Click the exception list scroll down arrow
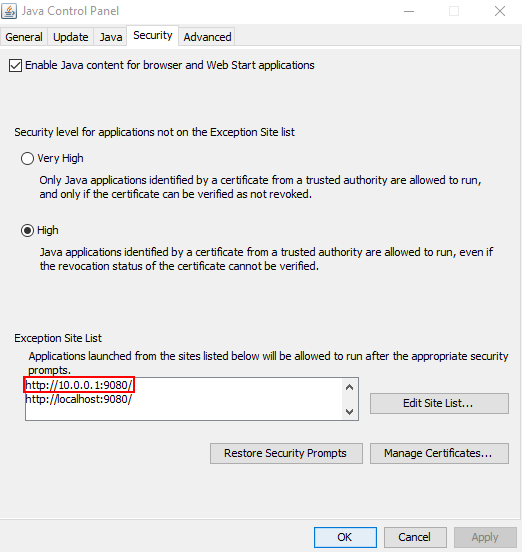Image resolution: width=522 pixels, height=552 pixels. coord(349,411)
